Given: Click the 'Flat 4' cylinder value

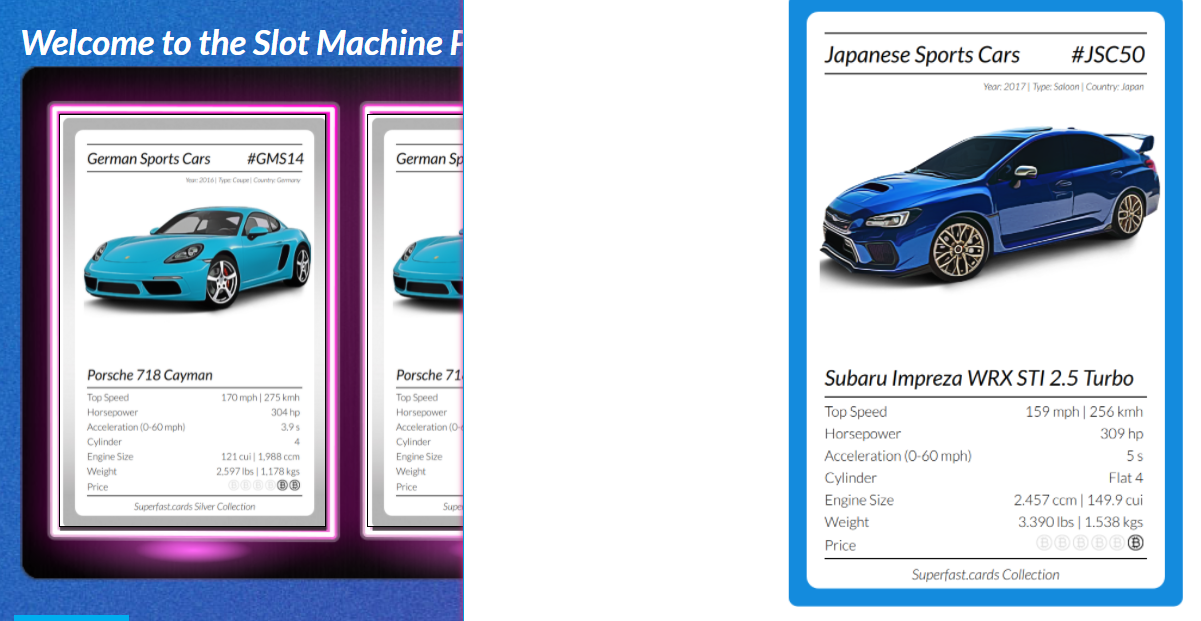Looking at the screenshot, I should pyautogui.click(x=1126, y=477).
